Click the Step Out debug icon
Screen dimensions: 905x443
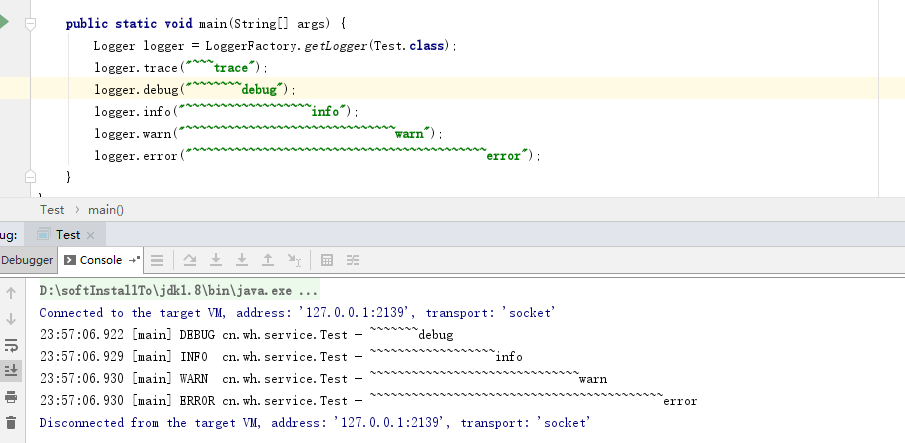[x=267, y=260]
